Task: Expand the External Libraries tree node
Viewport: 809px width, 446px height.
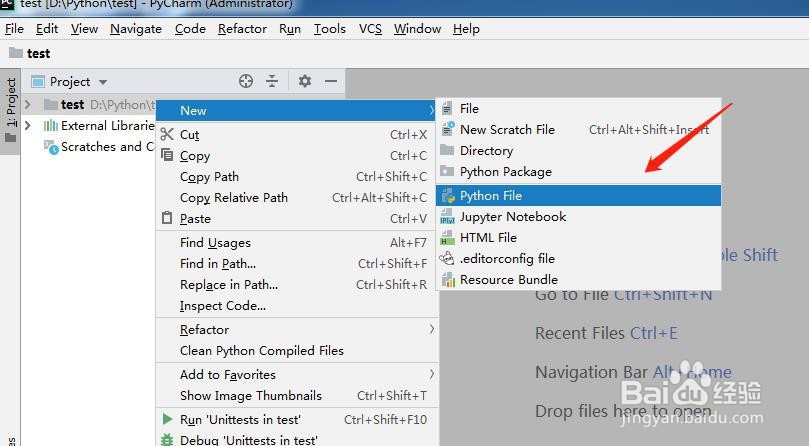Action: pos(28,125)
